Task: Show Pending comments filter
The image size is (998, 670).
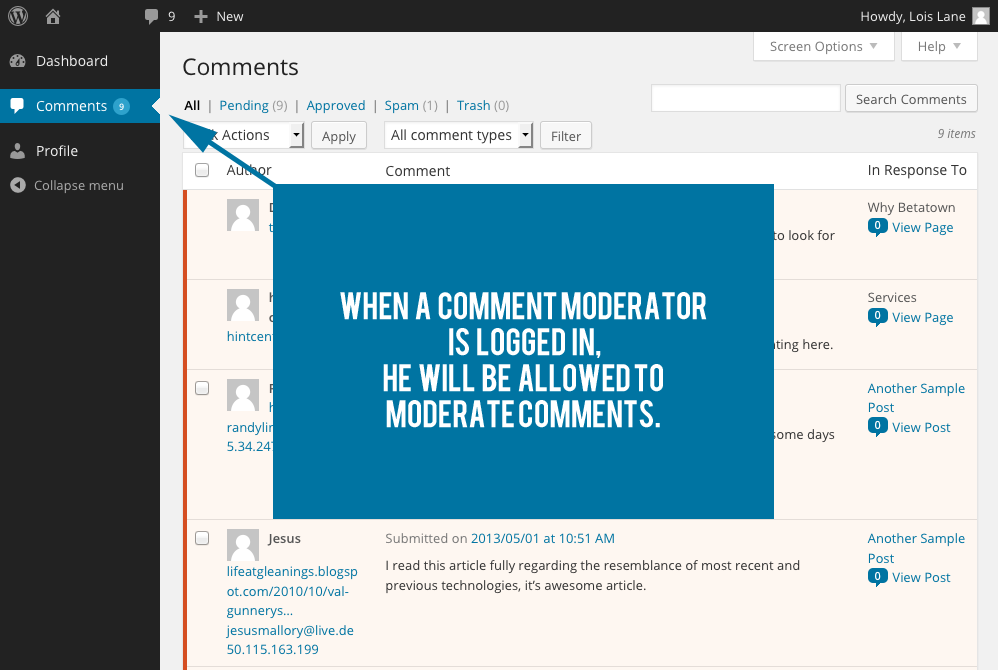Action: pos(253,106)
